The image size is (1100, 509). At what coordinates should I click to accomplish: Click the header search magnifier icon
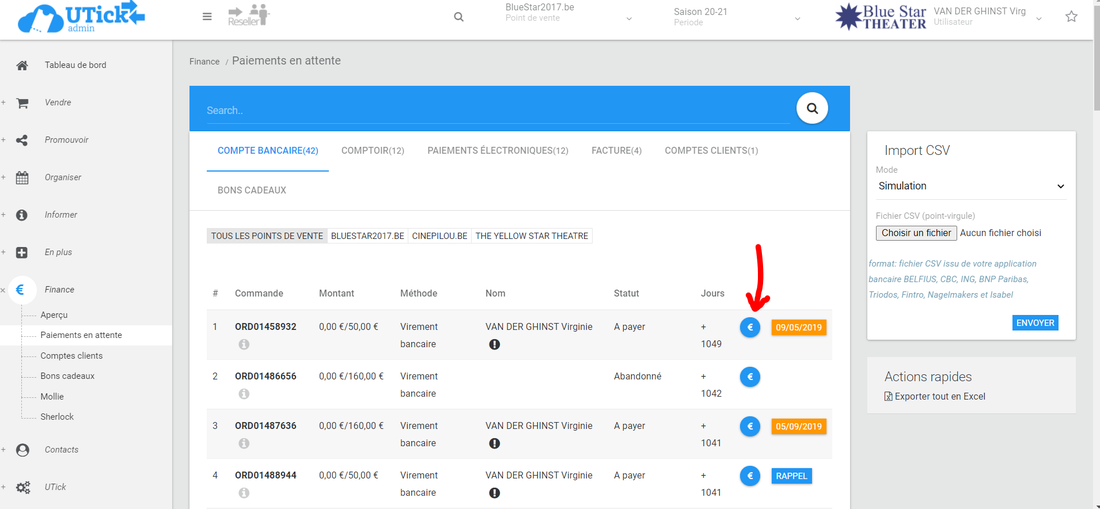(x=459, y=17)
